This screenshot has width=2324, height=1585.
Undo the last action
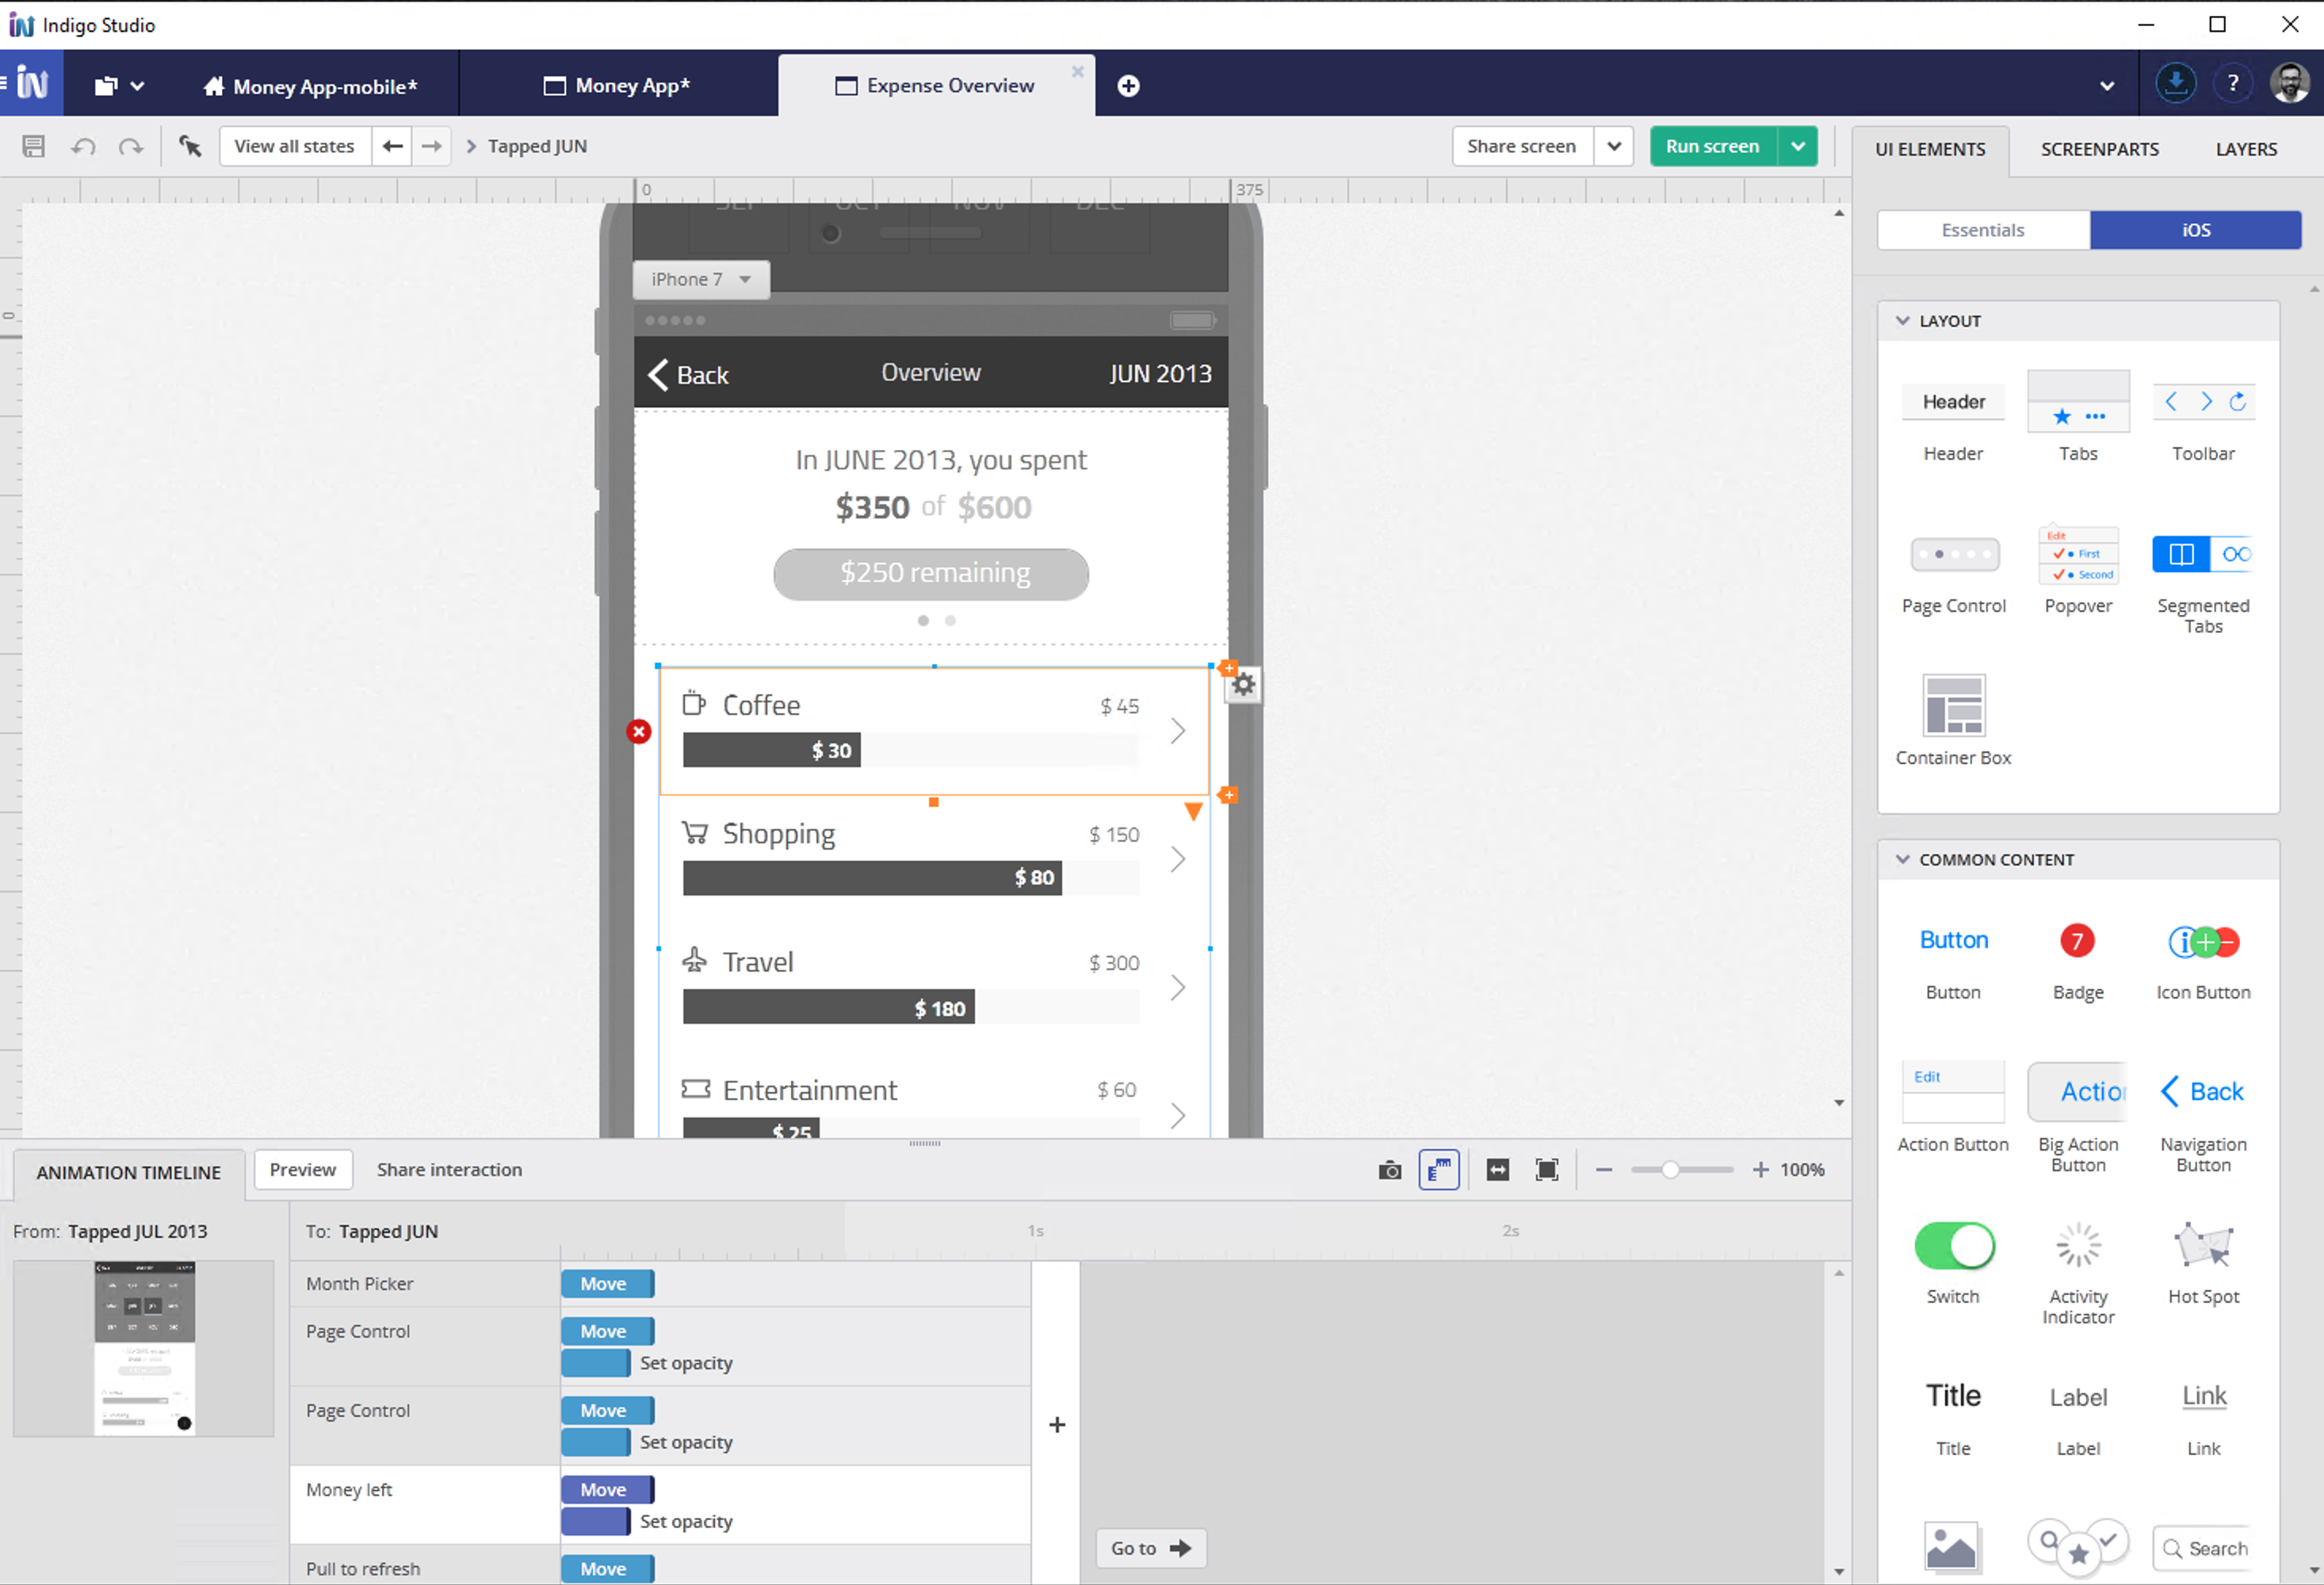coord(83,146)
